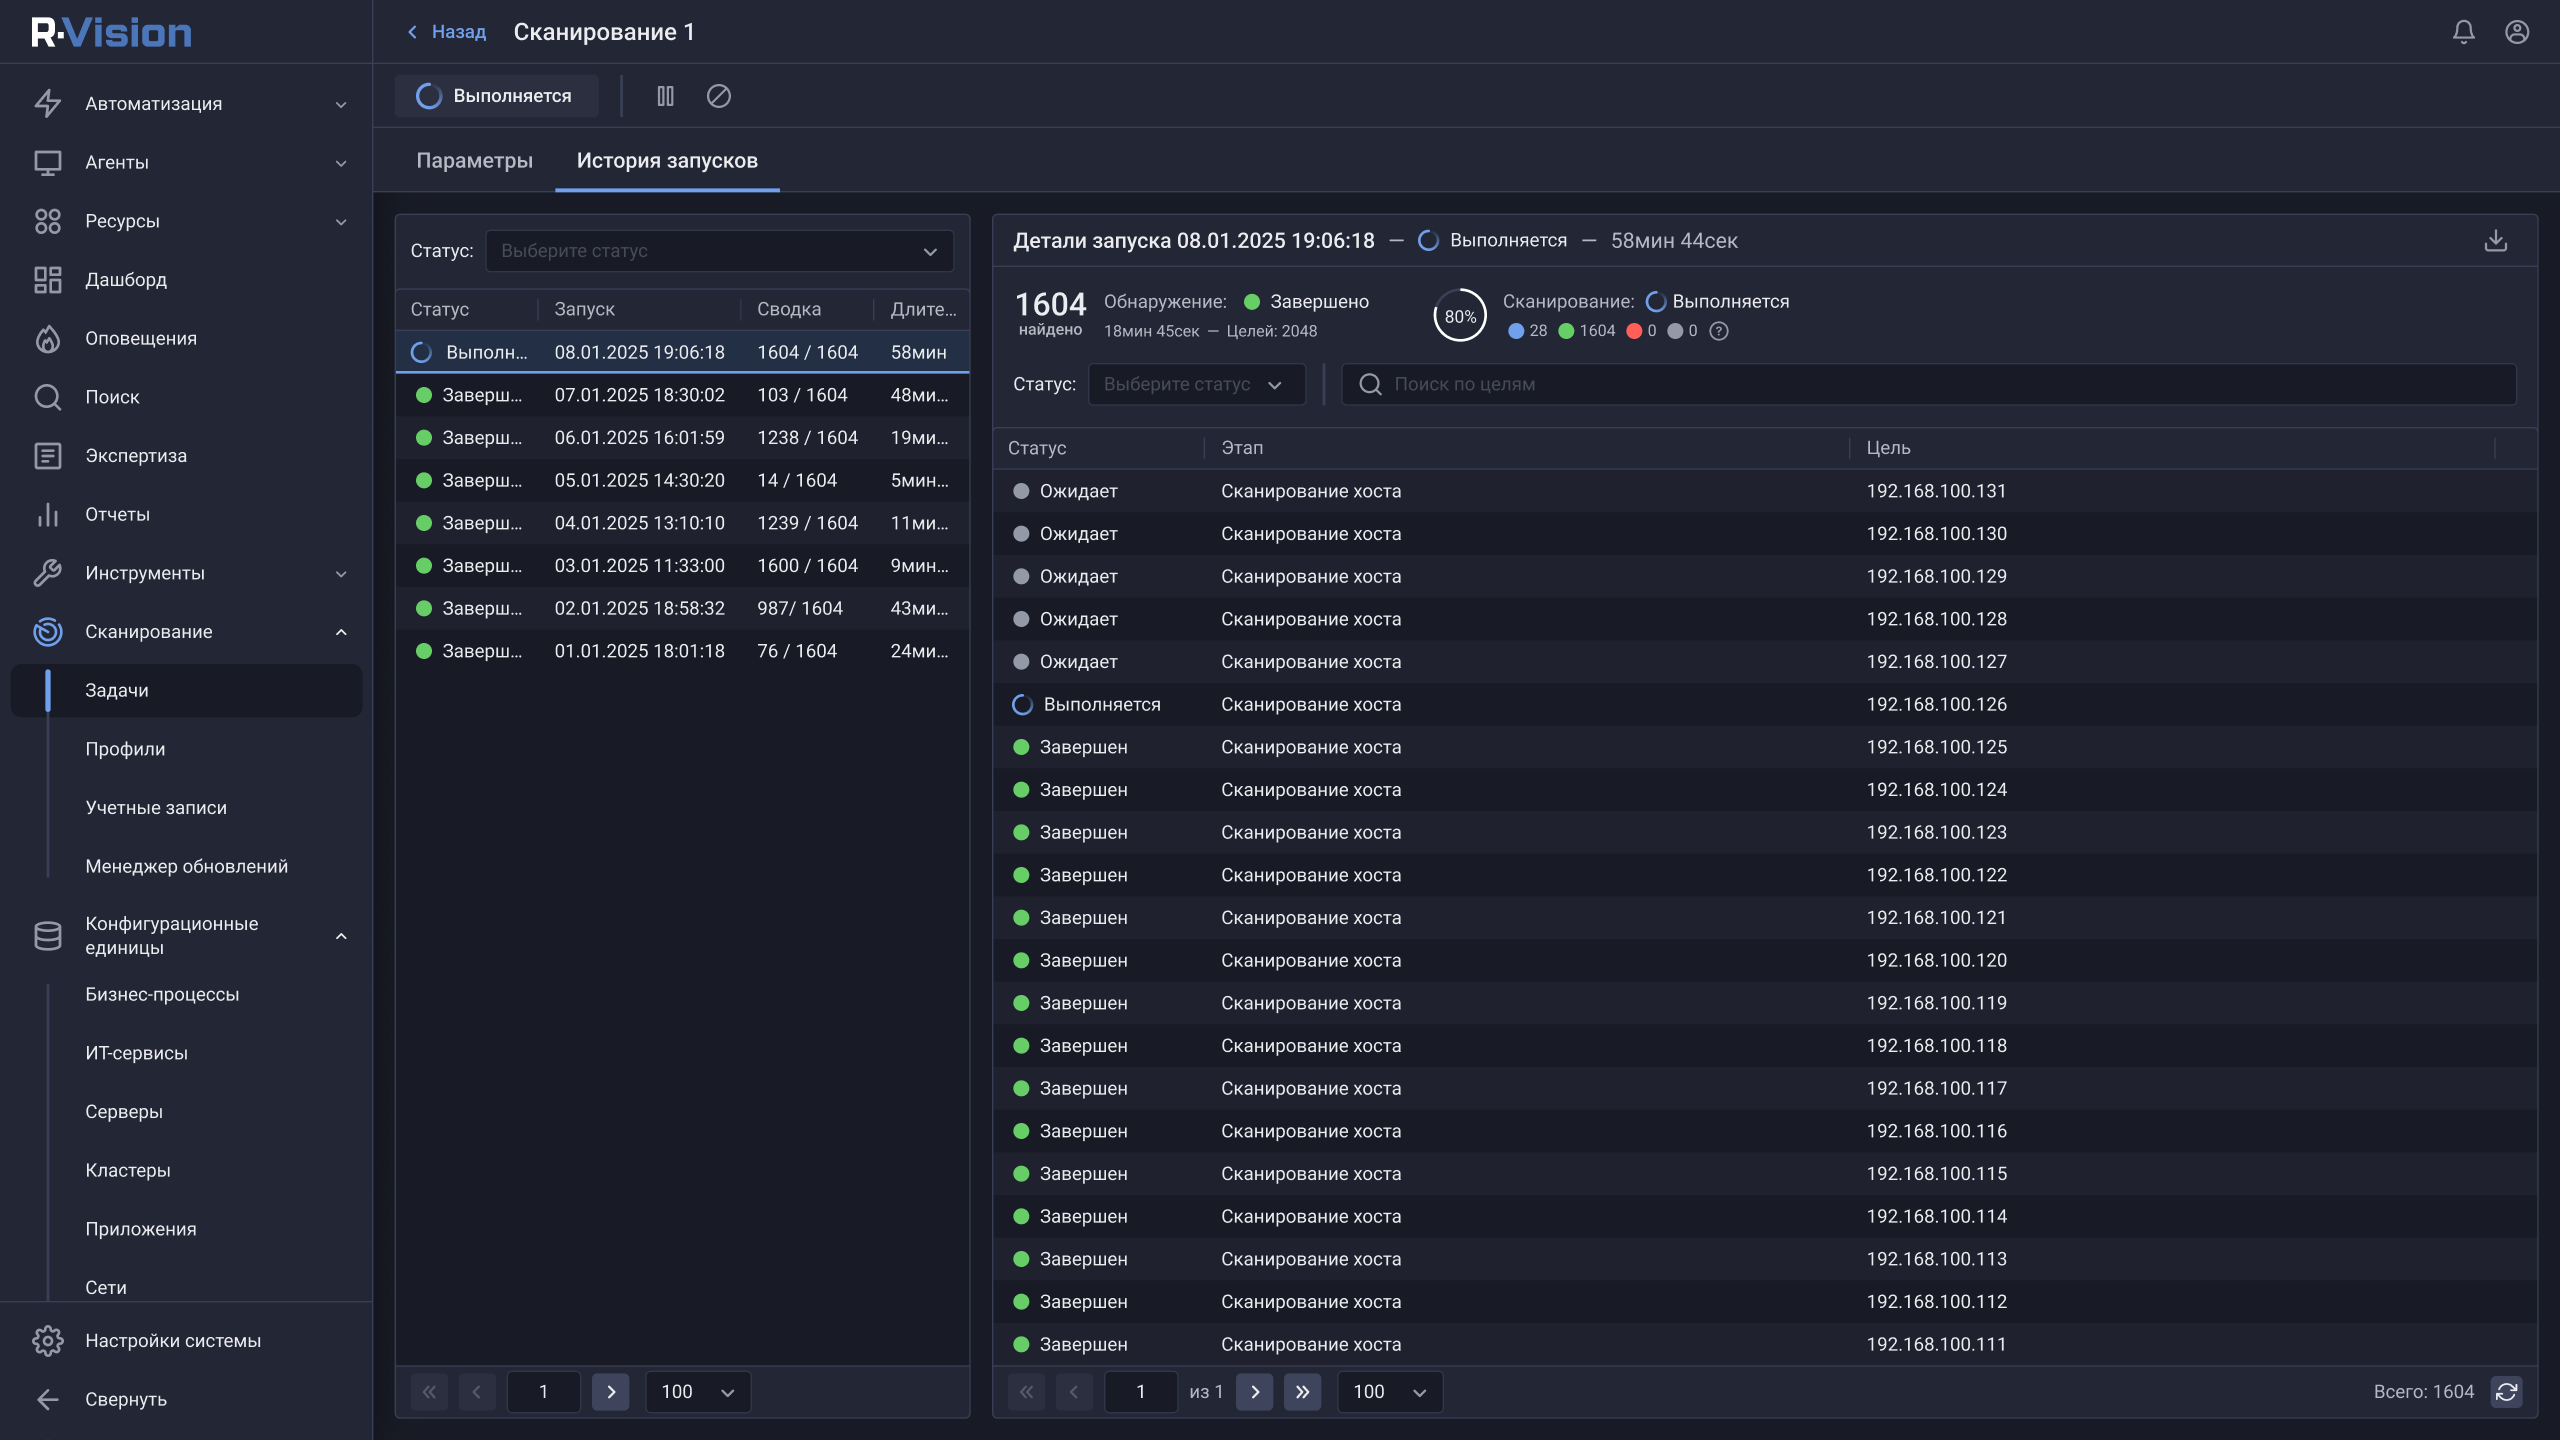Open the user profile icon
This screenshot has width=2560, height=1440.
(2516, 32)
